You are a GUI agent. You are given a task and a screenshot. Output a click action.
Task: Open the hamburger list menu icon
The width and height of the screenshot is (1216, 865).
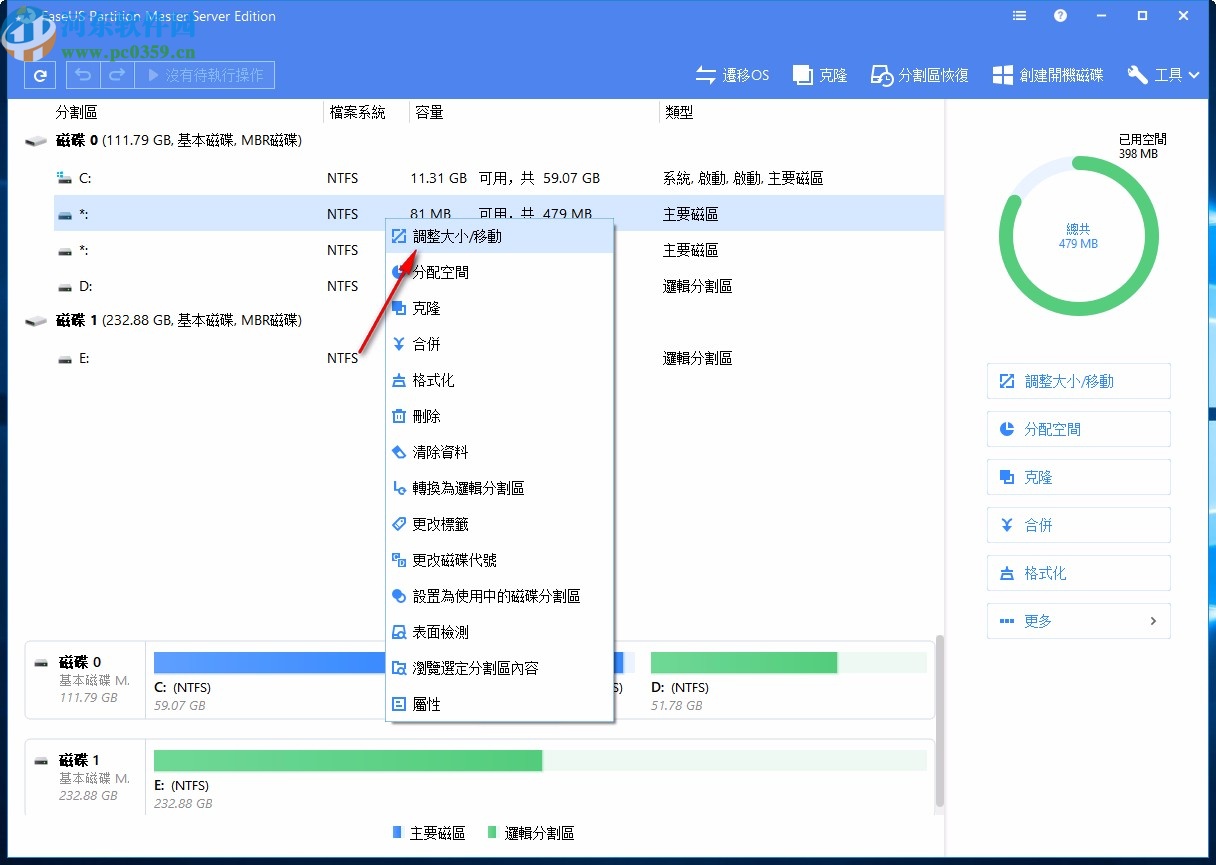pos(1019,15)
